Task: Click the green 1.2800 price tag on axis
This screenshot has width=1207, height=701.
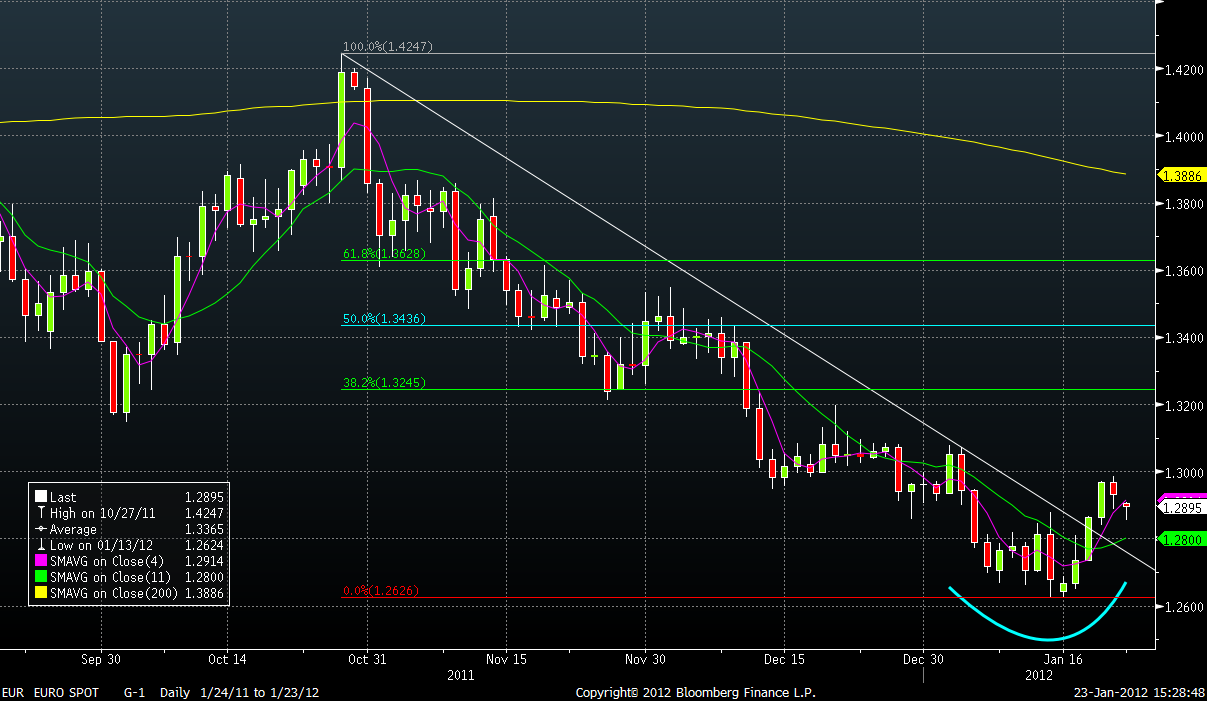Action: coord(1180,539)
